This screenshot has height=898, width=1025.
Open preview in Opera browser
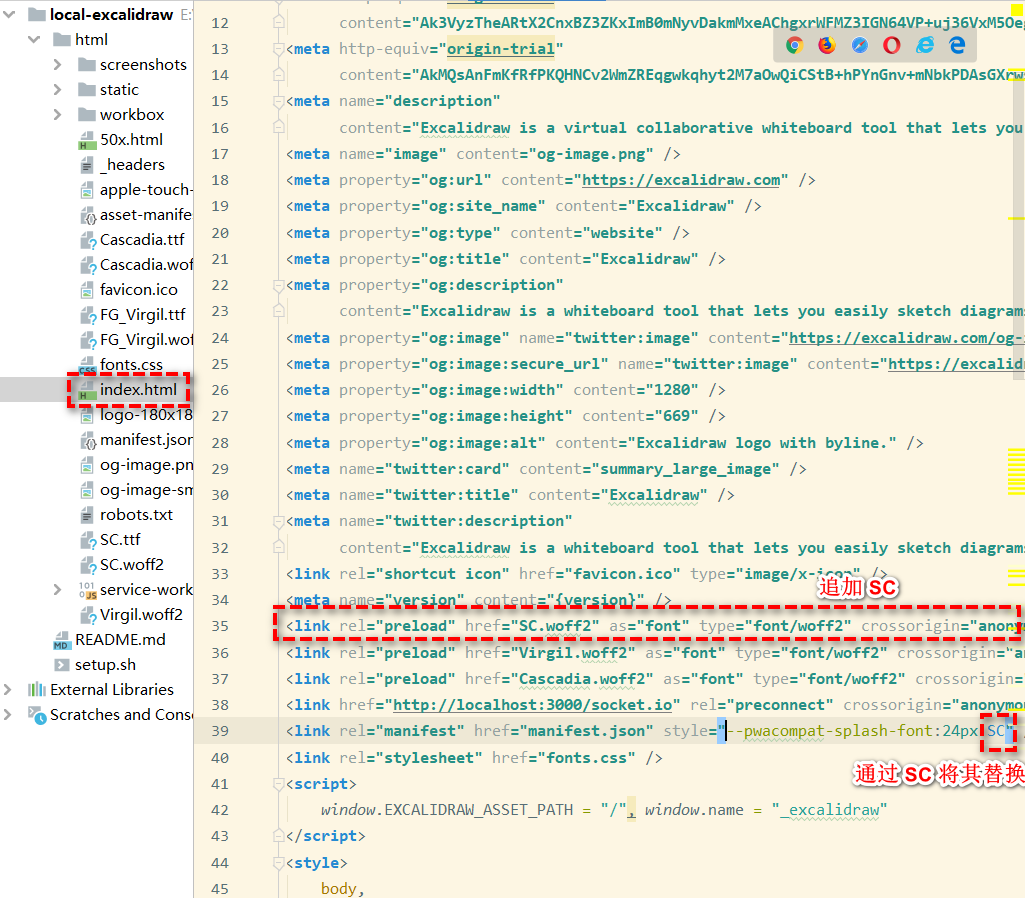(892, 45)
